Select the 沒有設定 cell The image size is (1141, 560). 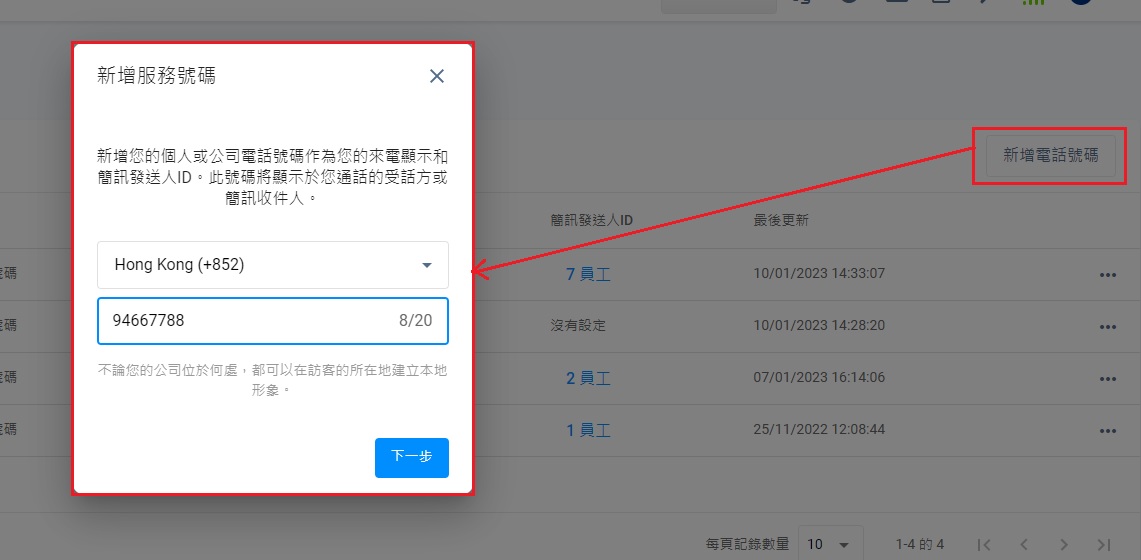578,326
